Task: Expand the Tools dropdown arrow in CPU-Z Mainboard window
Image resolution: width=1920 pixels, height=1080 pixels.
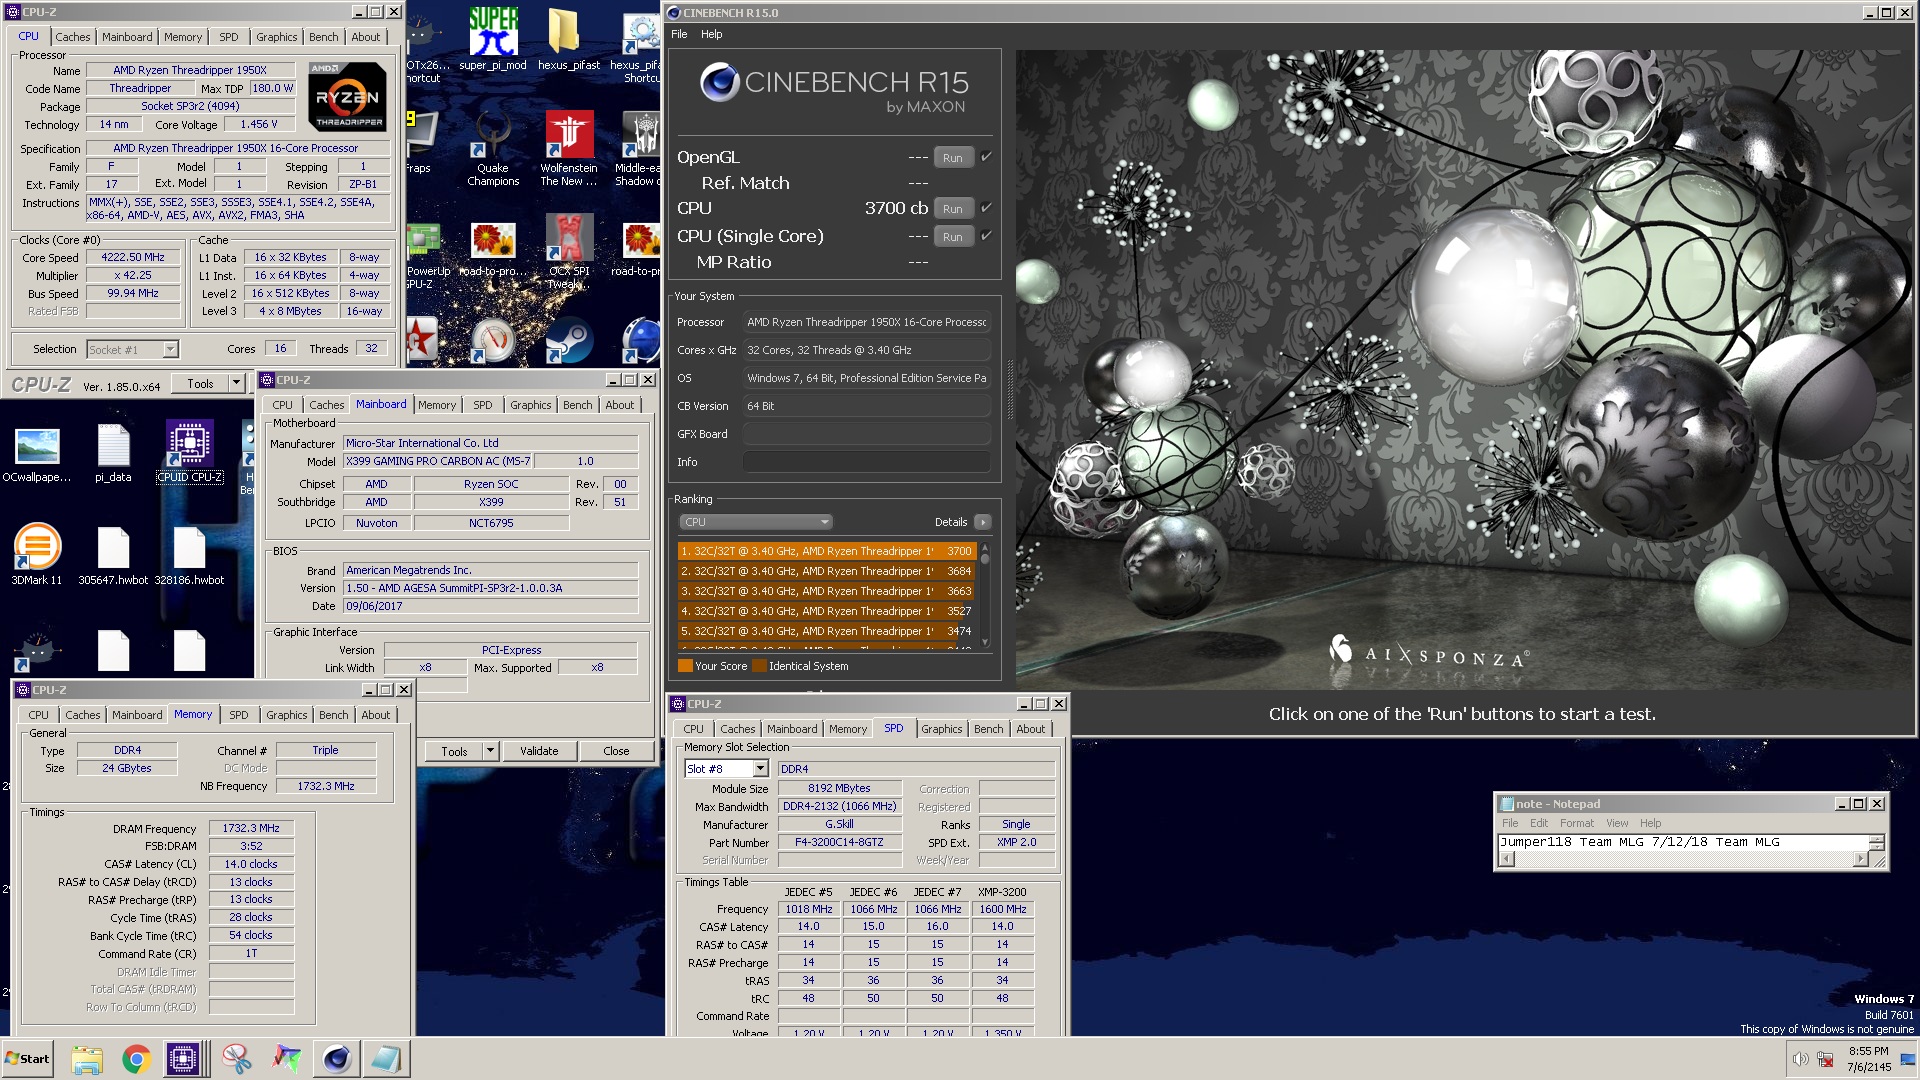Action: 490,751
